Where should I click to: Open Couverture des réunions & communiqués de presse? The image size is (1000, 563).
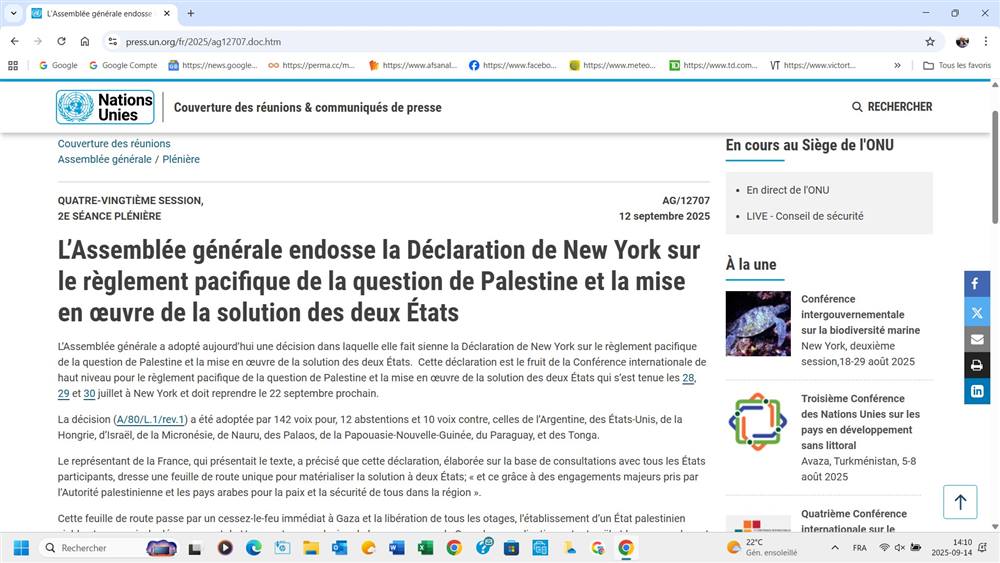pos(307,107)
